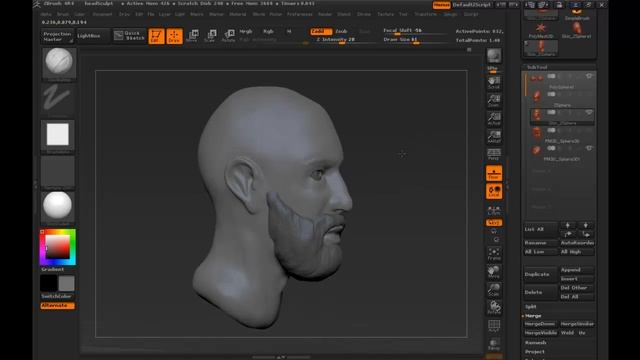The image size is (640, 360).
Task: Click the Delete subtool button
Action: click(540, 292)
